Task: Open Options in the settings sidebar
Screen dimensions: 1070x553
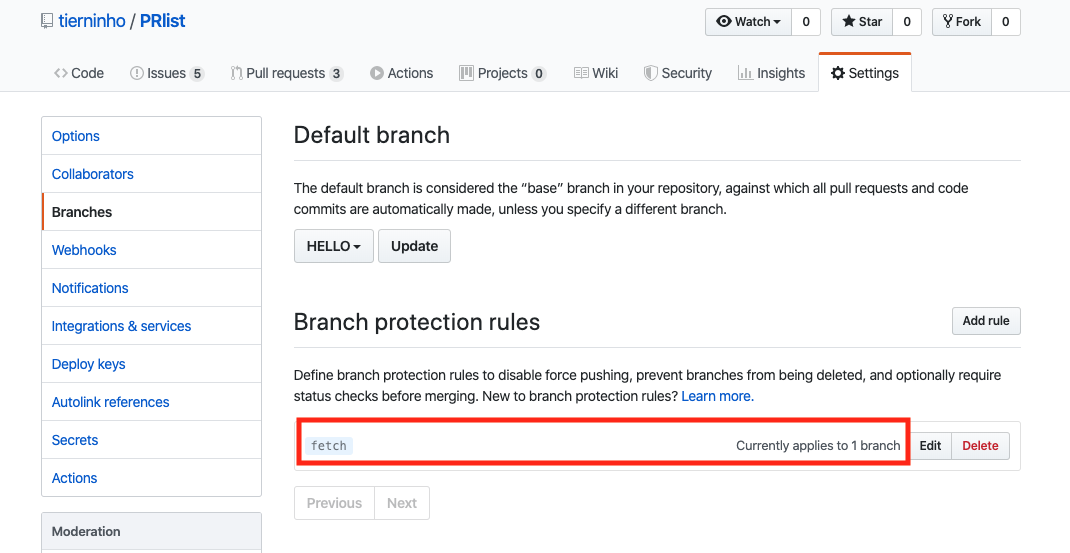Action: pyautogui.click(x=151, y=136)
